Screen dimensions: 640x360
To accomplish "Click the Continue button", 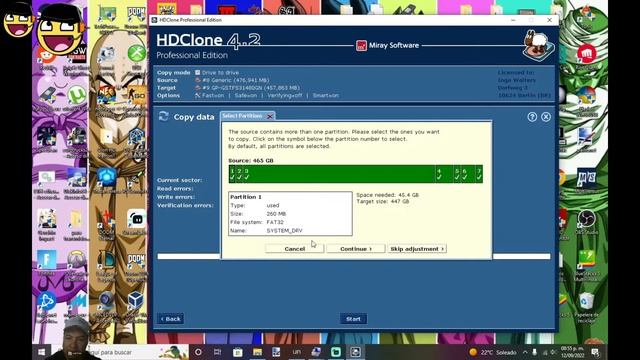I will [356, 249].
